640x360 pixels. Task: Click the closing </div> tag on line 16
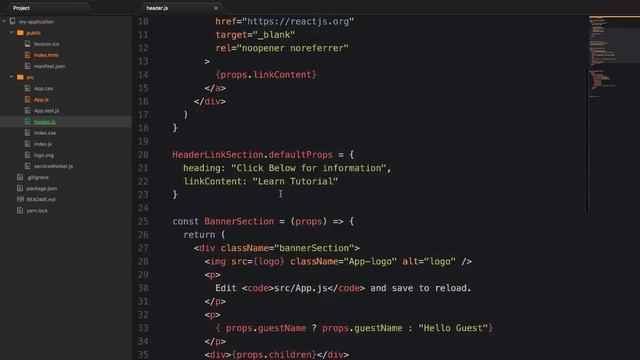pos(210,101)
